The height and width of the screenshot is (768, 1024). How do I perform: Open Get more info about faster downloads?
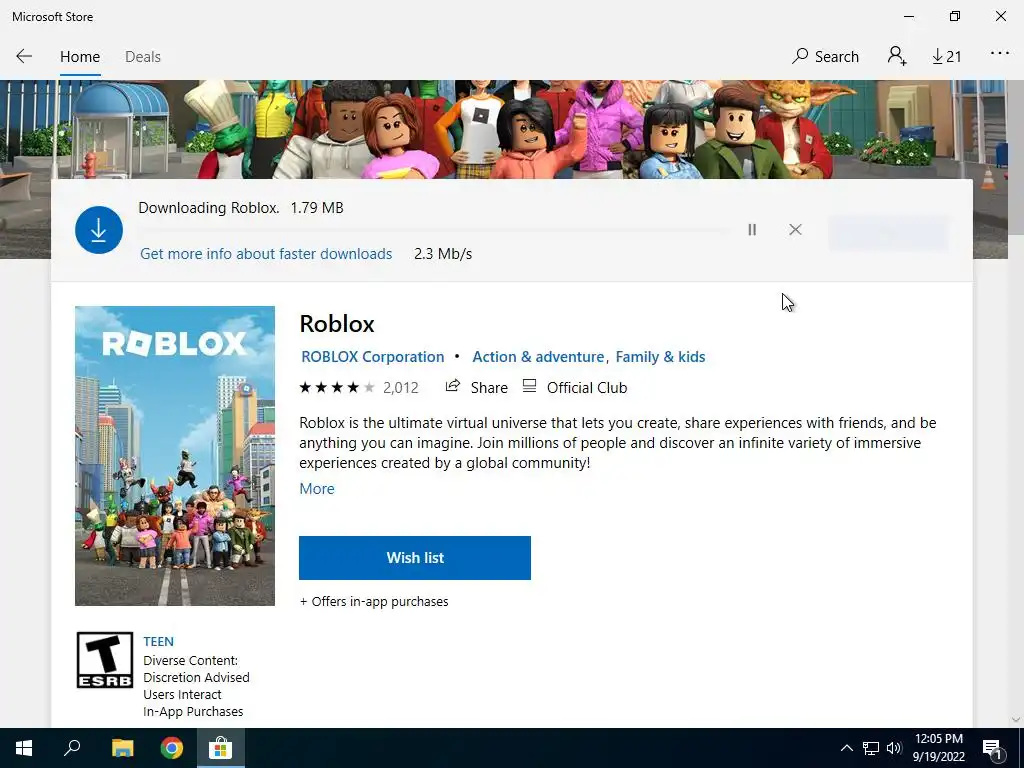click(x=266, y=254)
